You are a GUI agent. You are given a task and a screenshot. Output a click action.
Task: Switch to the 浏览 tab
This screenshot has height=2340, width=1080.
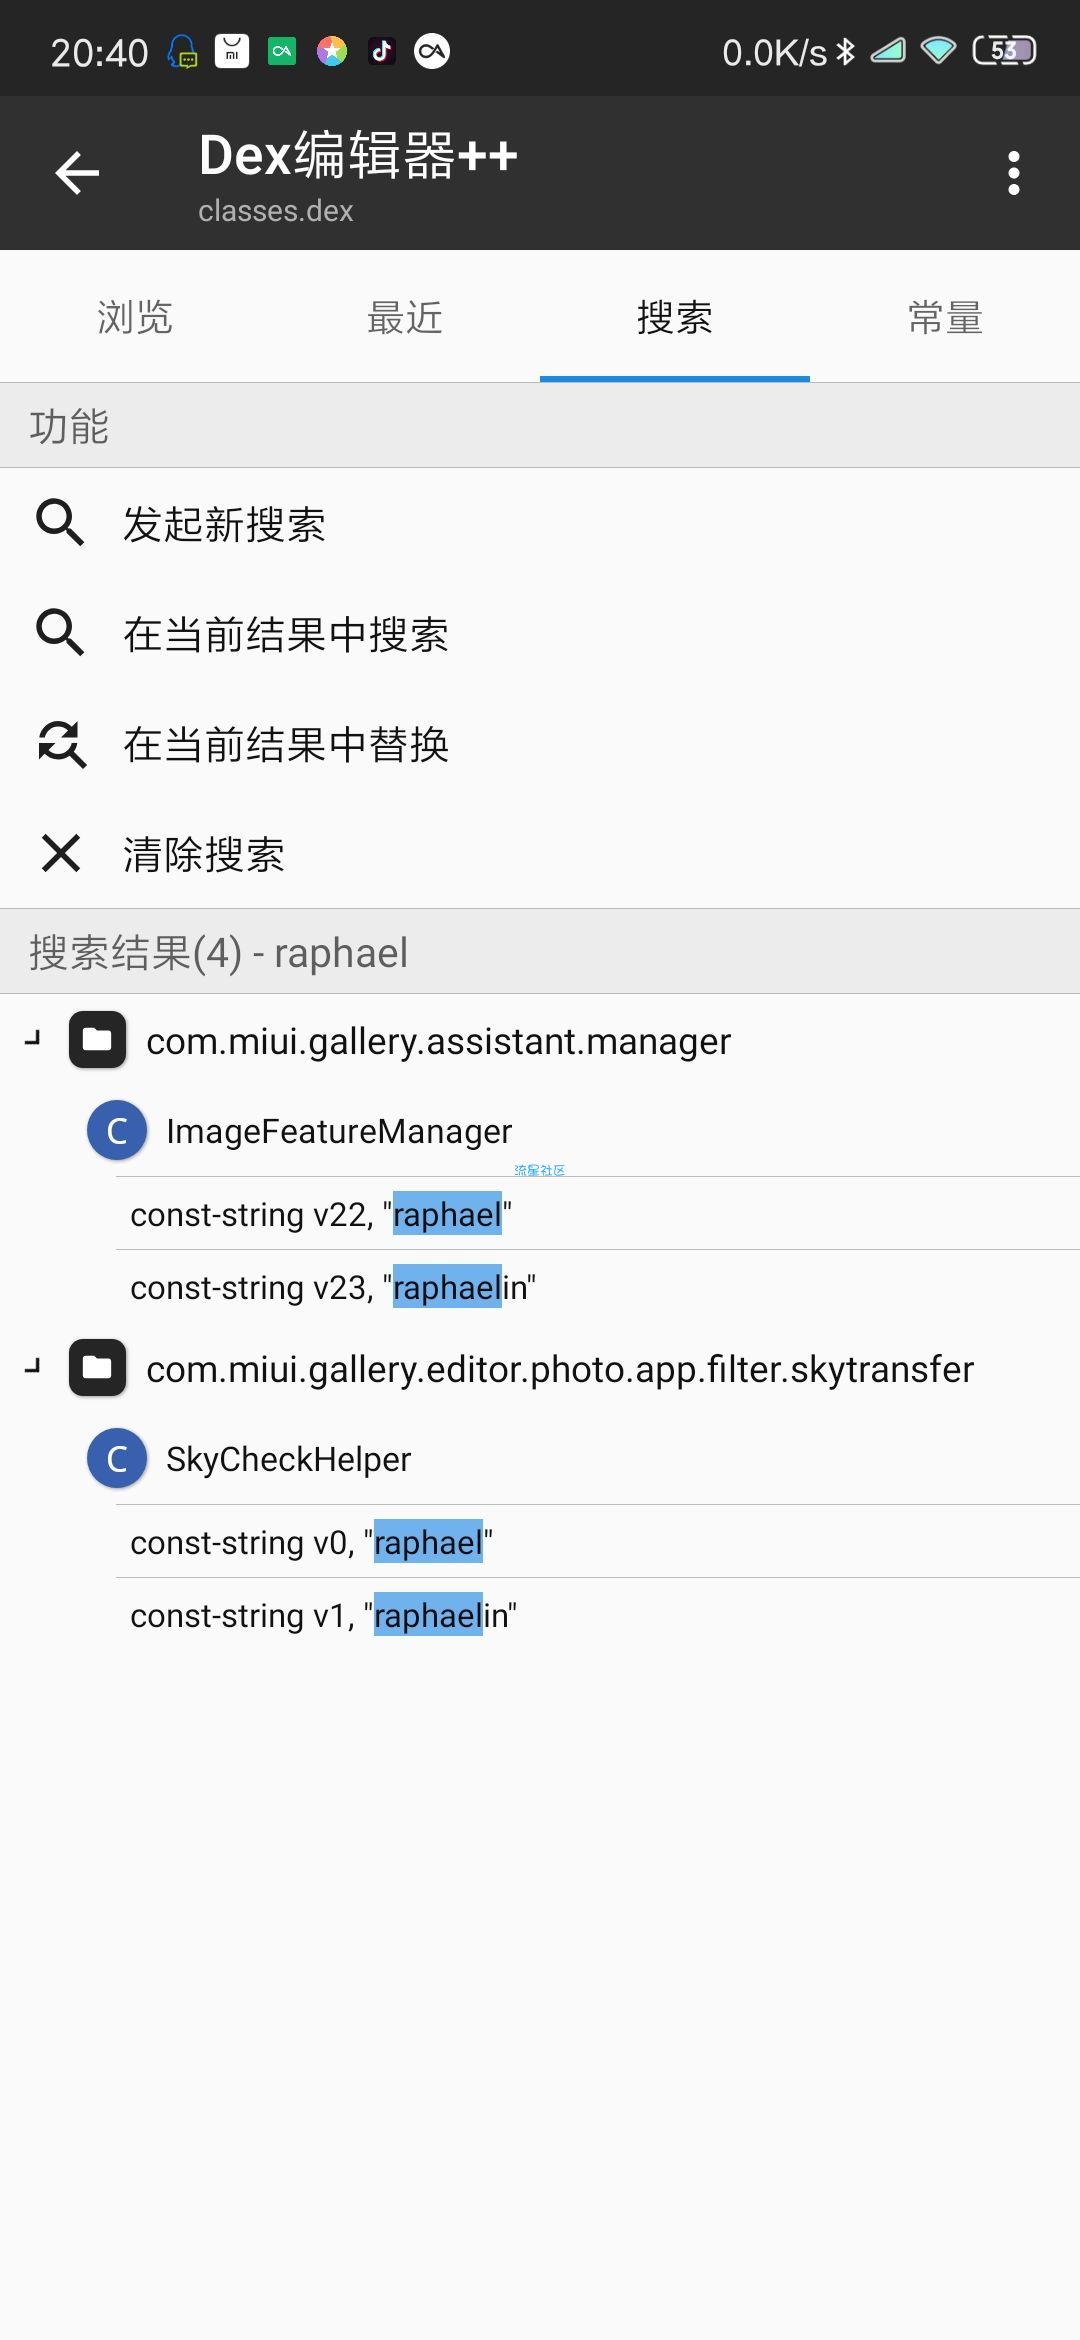(135, 317)
